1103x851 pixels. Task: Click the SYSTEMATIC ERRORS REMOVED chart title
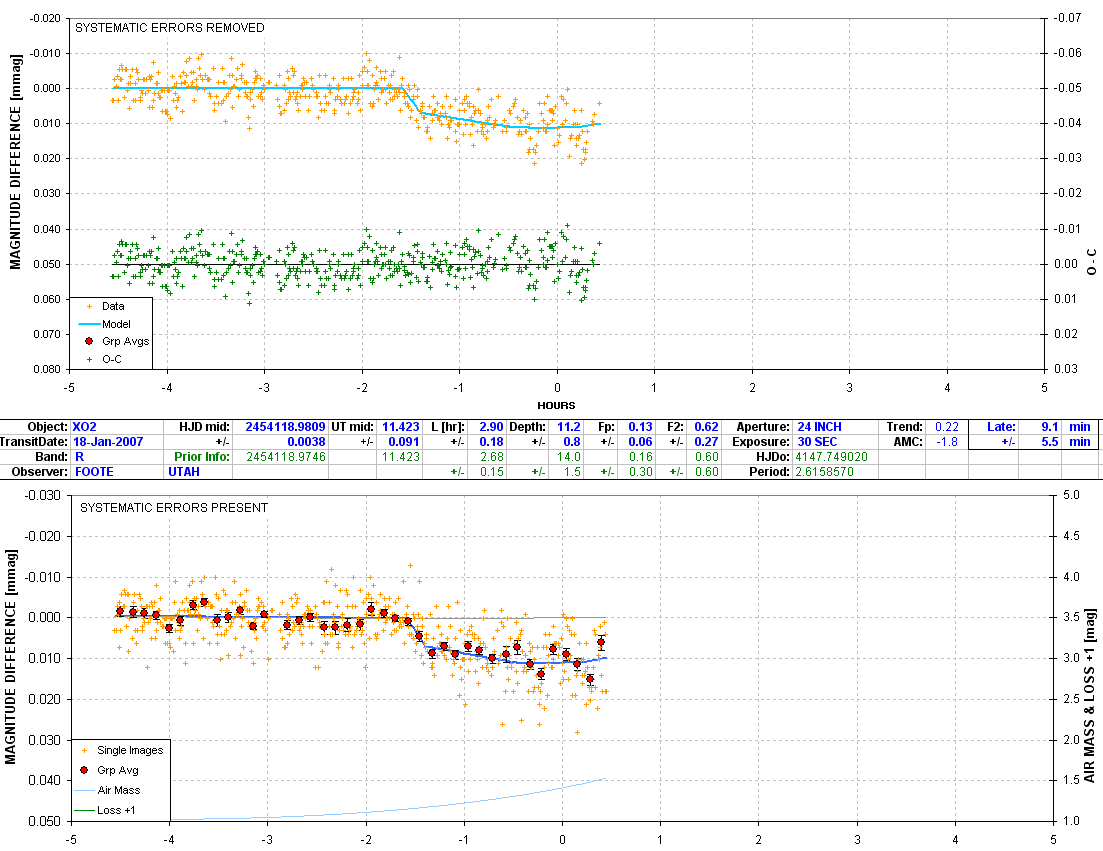170,28
